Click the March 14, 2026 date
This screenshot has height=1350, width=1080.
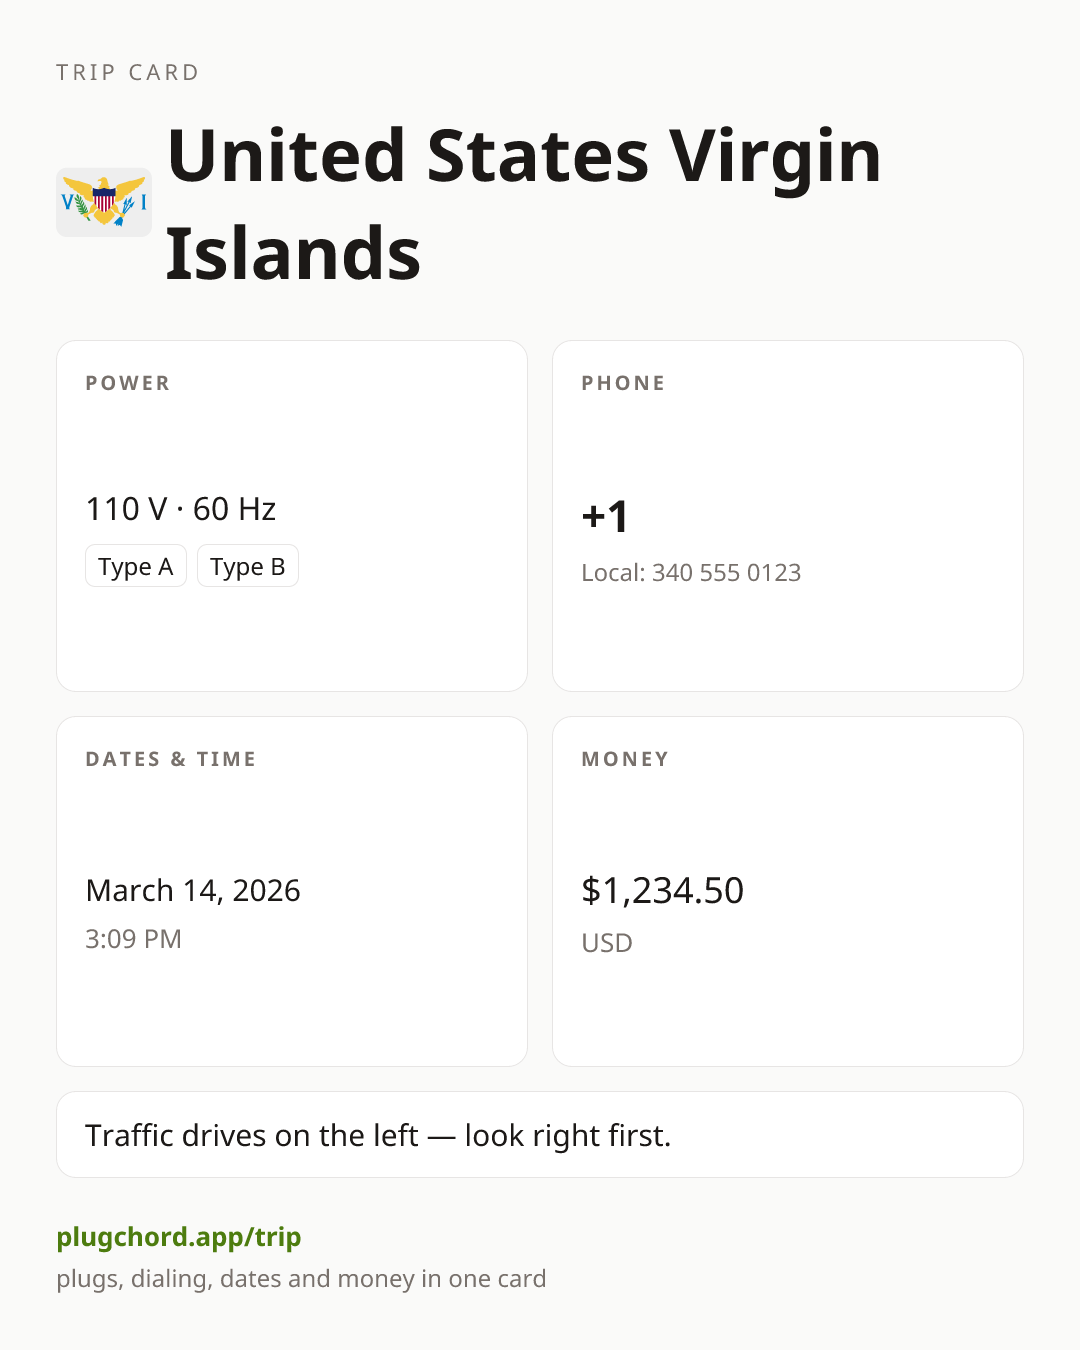(x=193, y=890)
